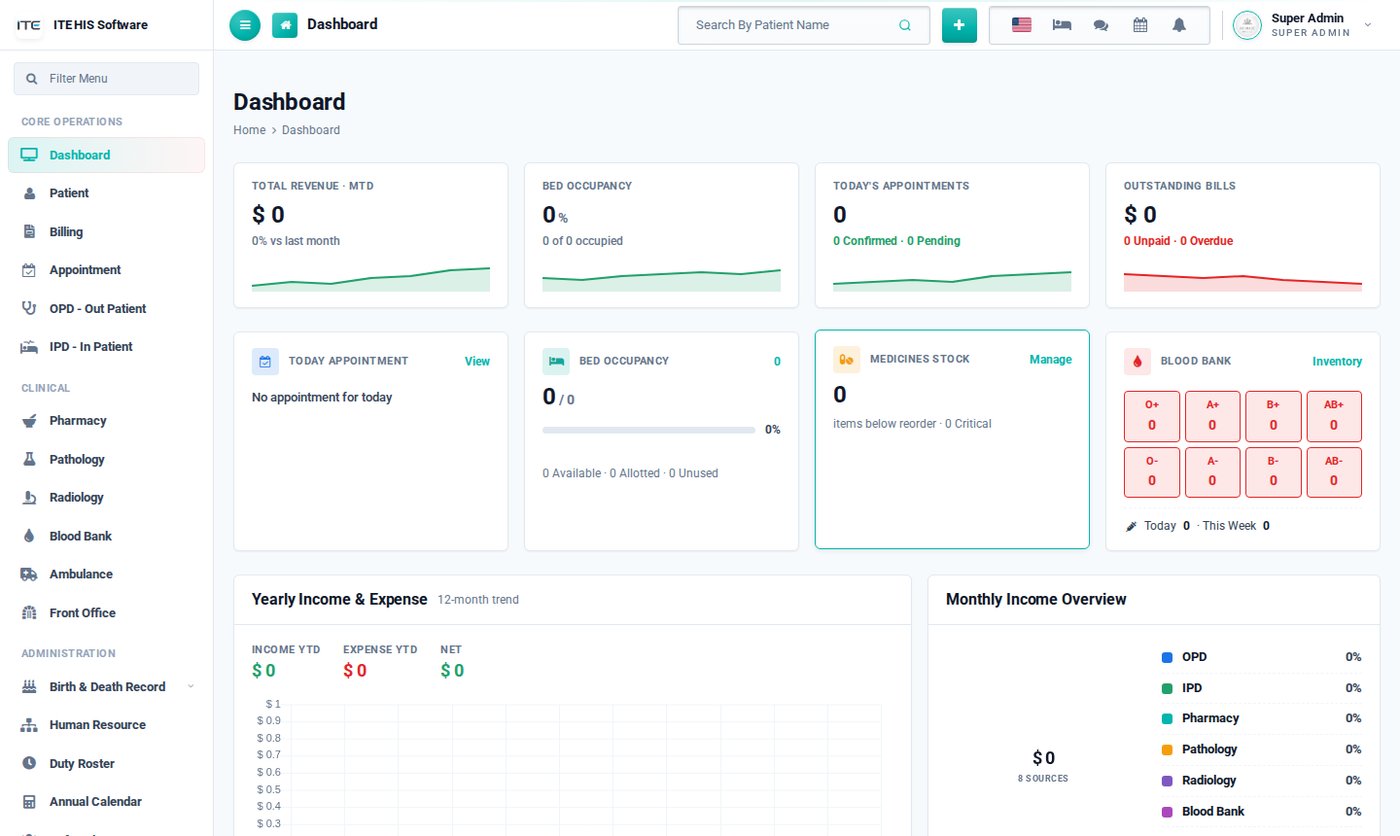Click the bed icon on Bed Occupancy card
Screen dimensions: 1400x836
[556, 361]
